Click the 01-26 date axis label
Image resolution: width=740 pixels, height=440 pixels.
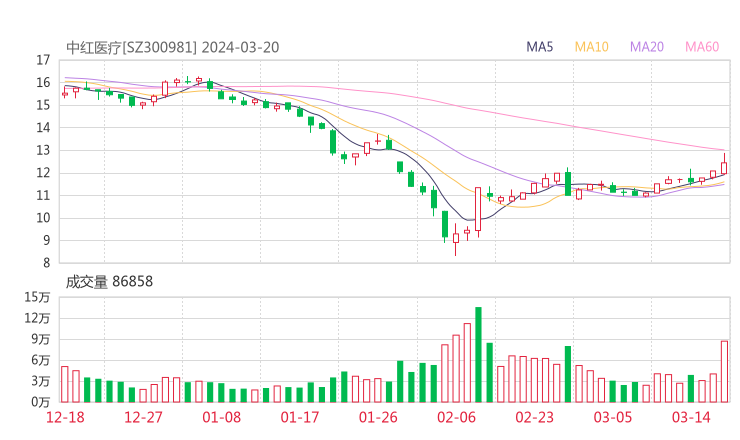[378, 417]
